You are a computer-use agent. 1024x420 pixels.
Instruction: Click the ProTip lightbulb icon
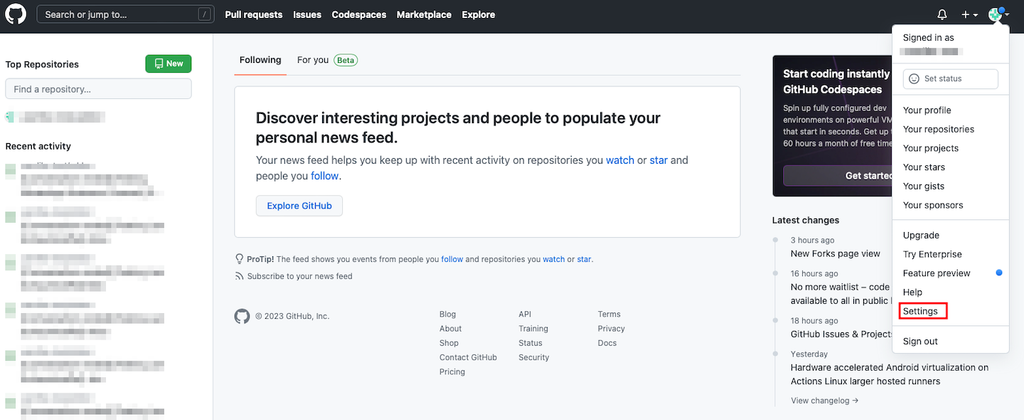(x=239, y=259)
